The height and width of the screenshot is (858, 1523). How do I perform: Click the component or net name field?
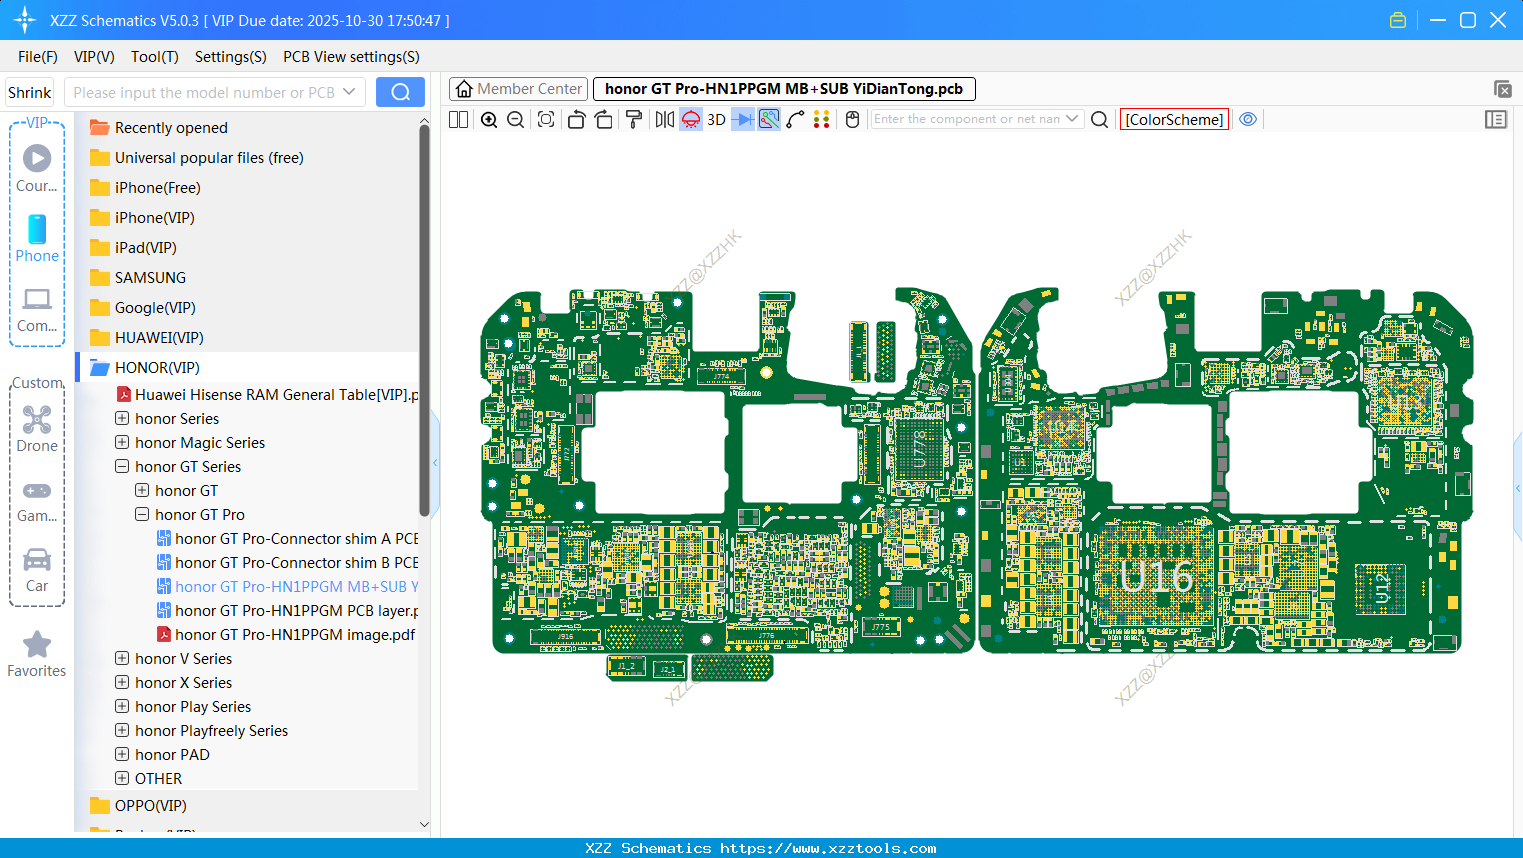(x=965, y=119)
